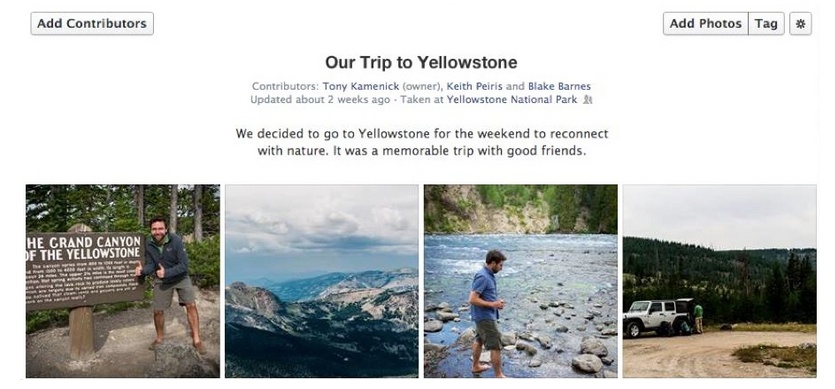Image resolution: width=835 pixels, height=389 pixels.
Task: Click the friends audience icon beside location
Action: tap(587, 100)
